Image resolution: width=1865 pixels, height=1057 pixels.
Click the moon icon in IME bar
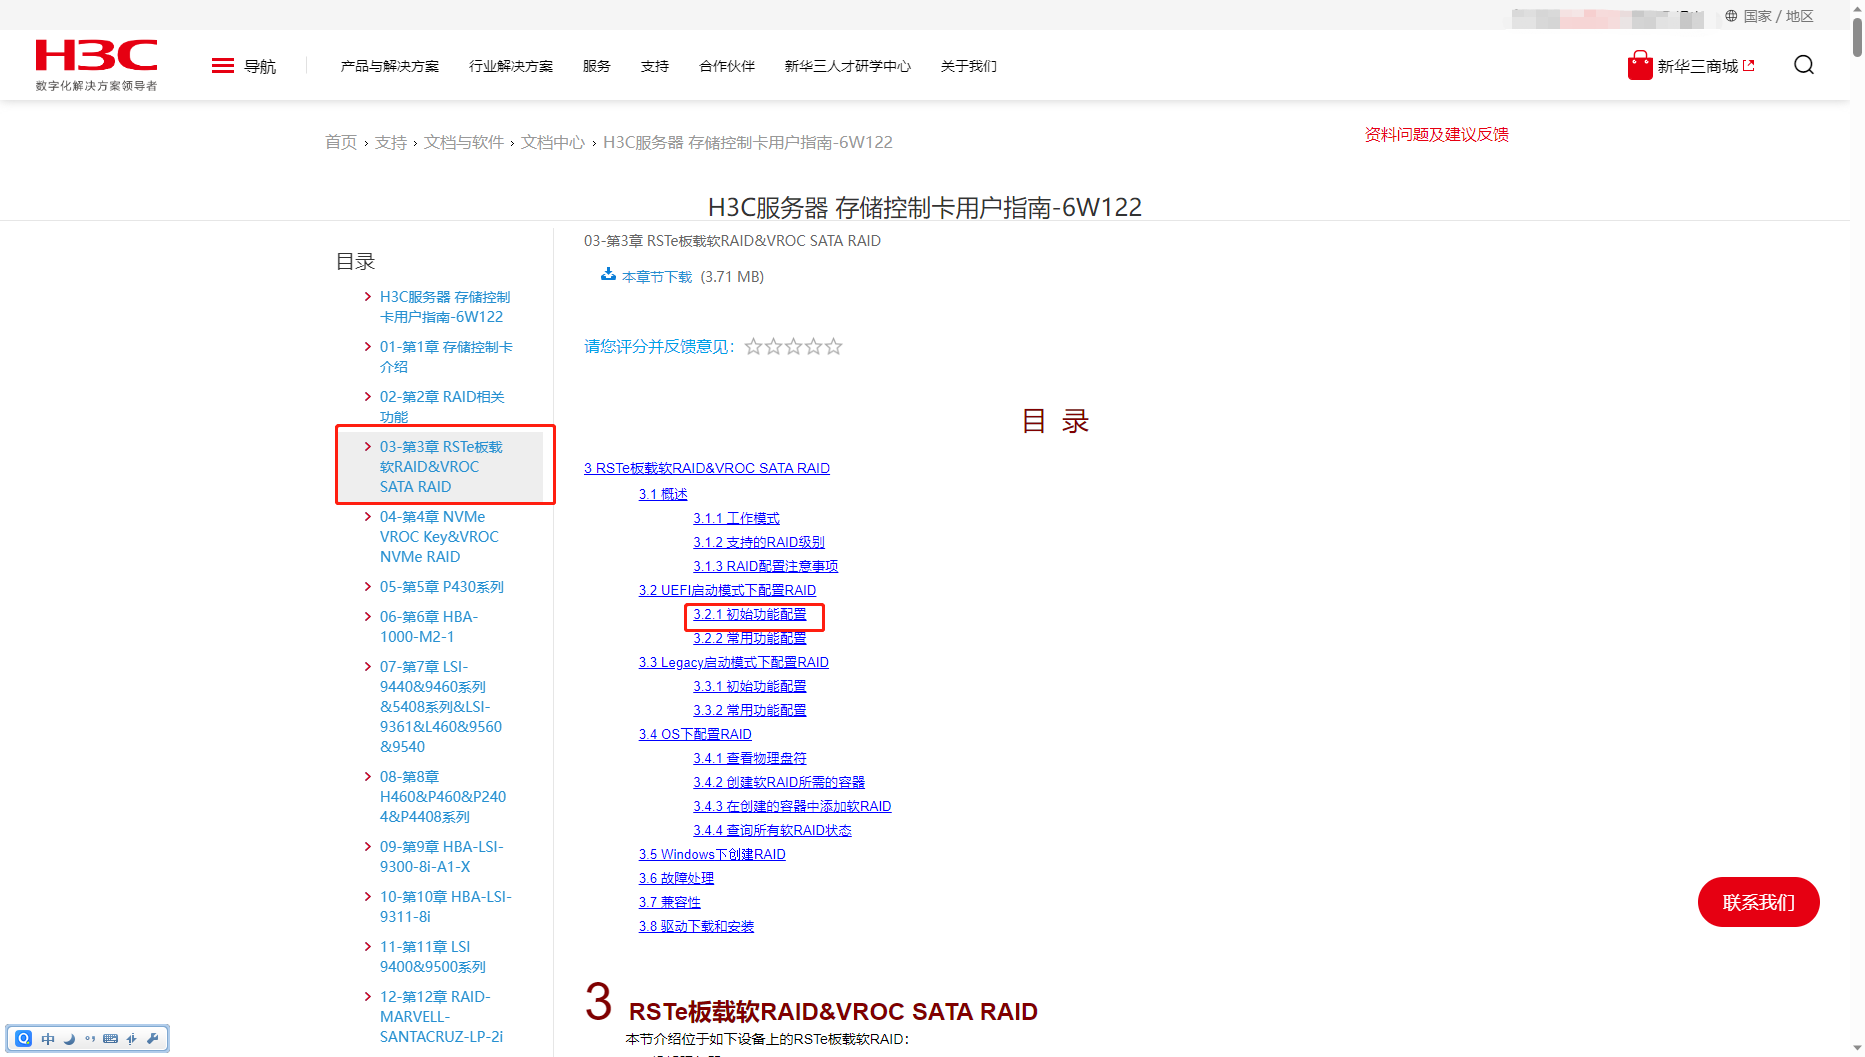pos(69,1039)
